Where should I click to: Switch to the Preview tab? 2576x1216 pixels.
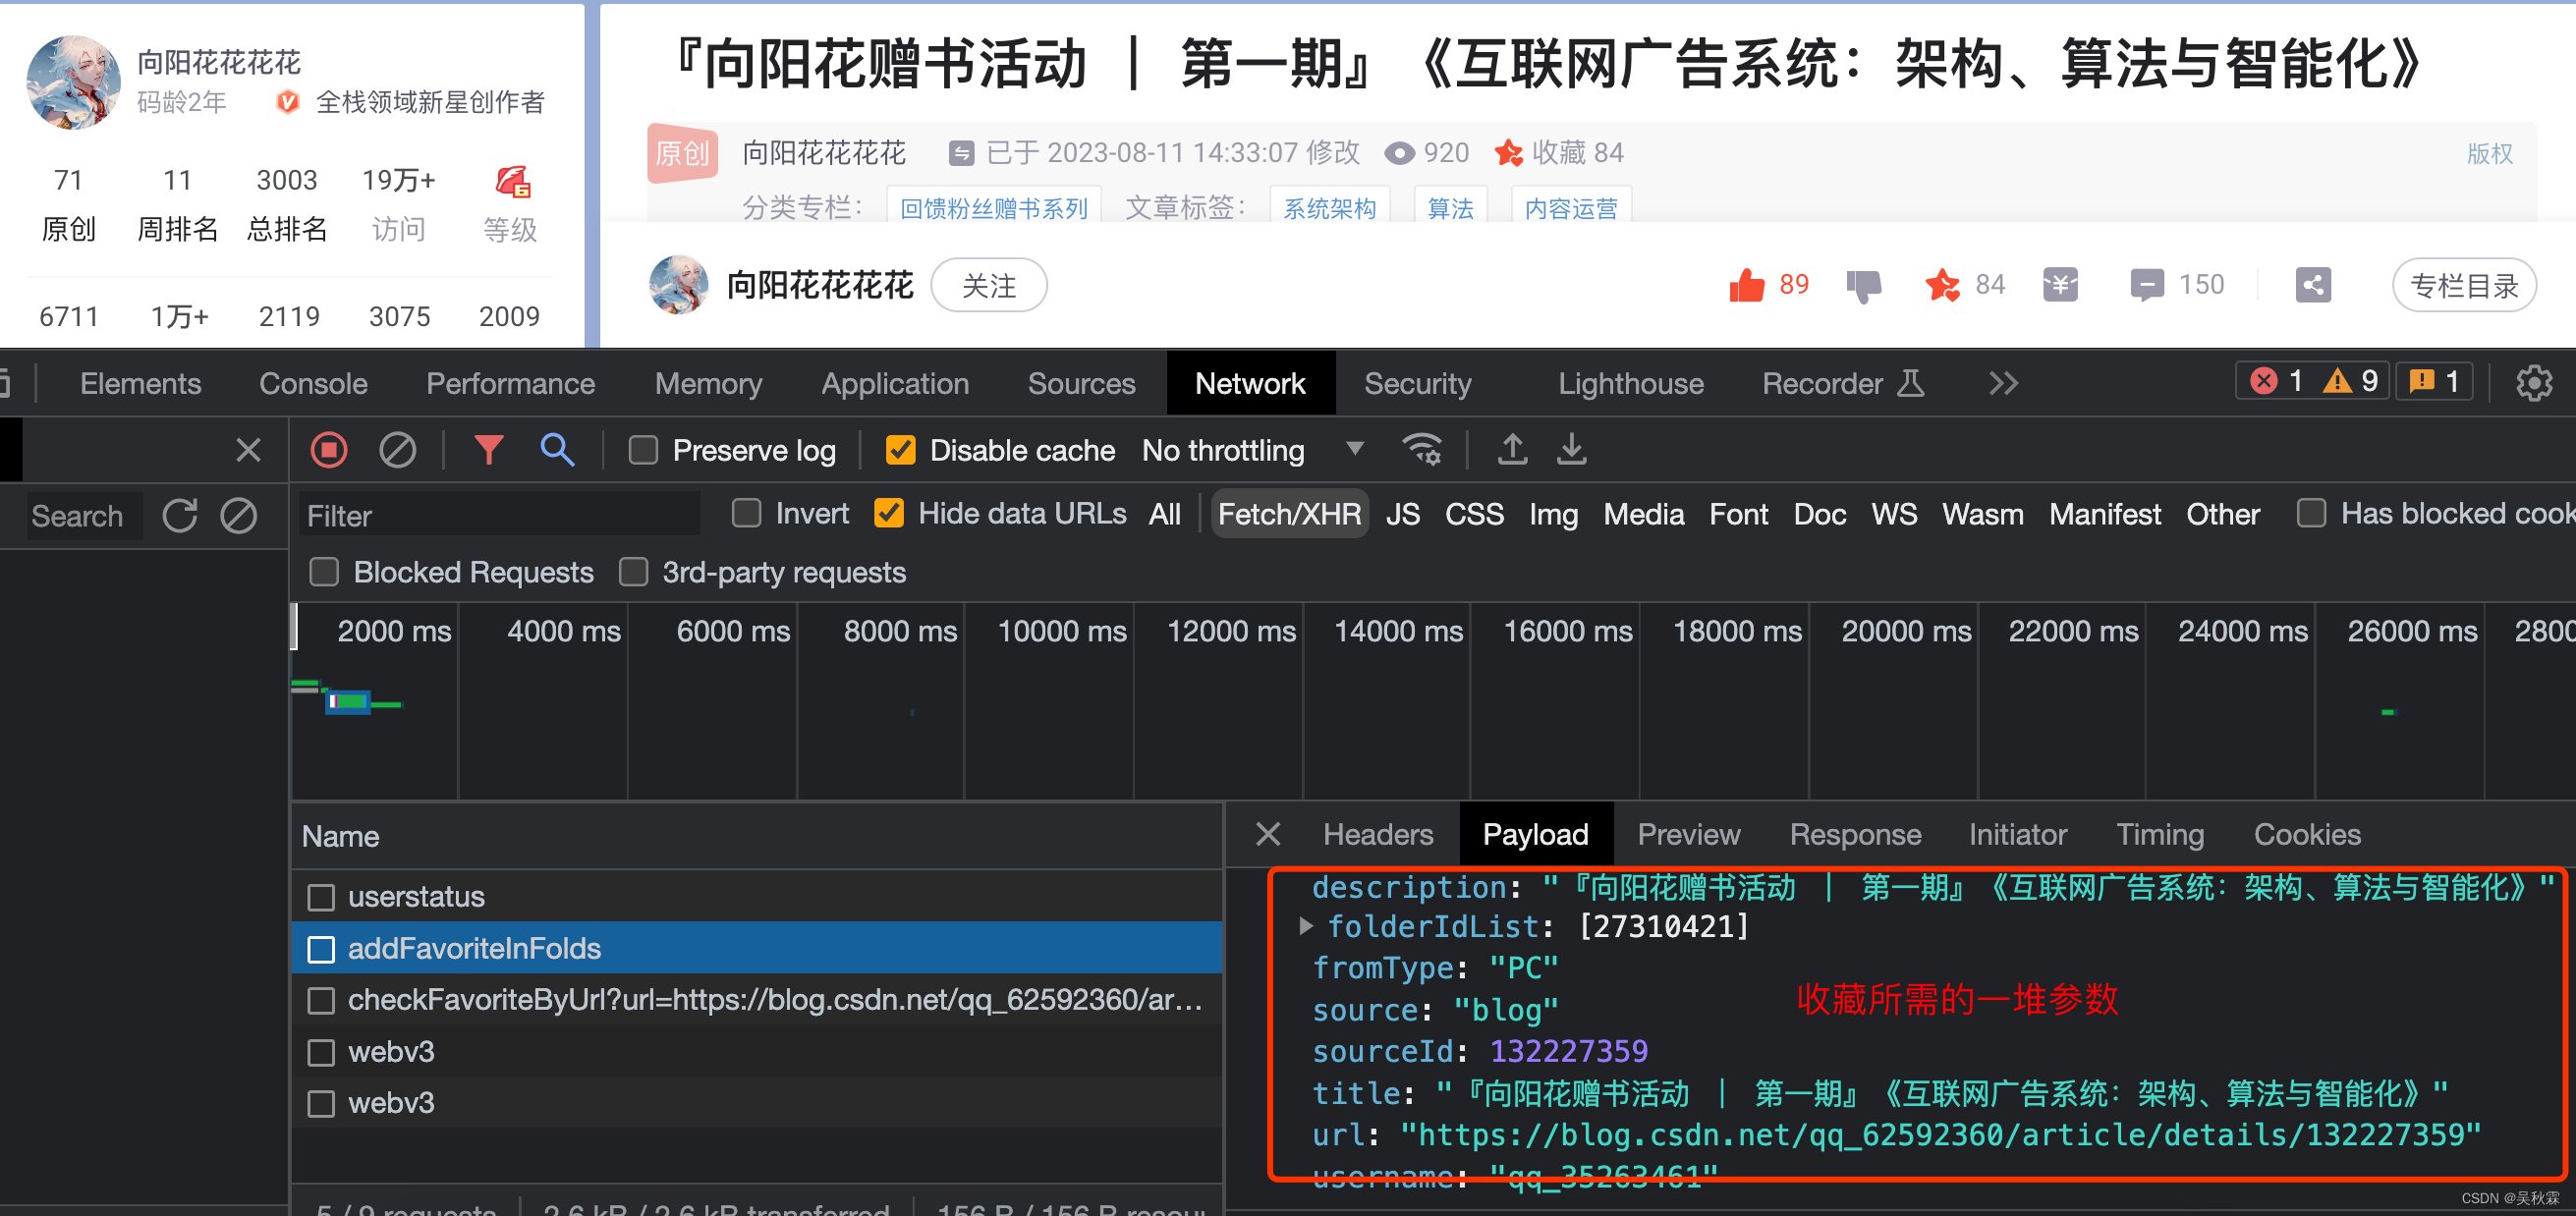(x=1688, y=834)
